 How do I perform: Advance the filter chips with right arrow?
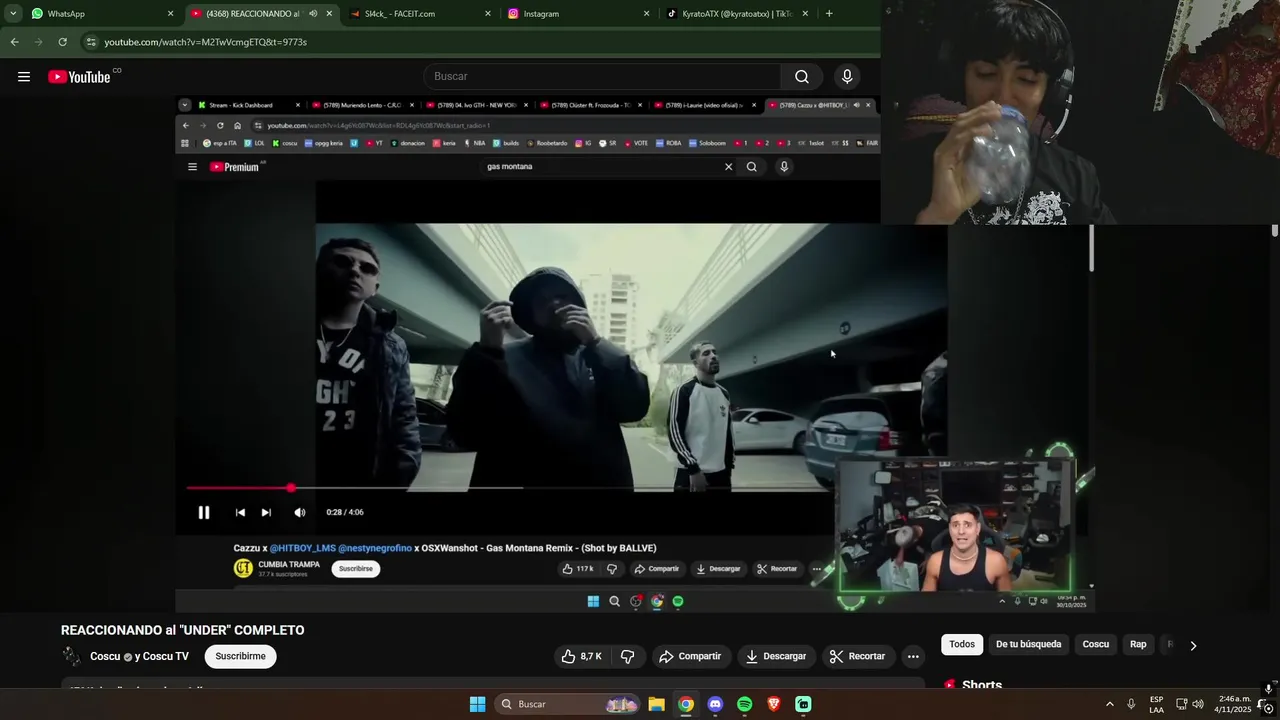tap(1193, 645)
